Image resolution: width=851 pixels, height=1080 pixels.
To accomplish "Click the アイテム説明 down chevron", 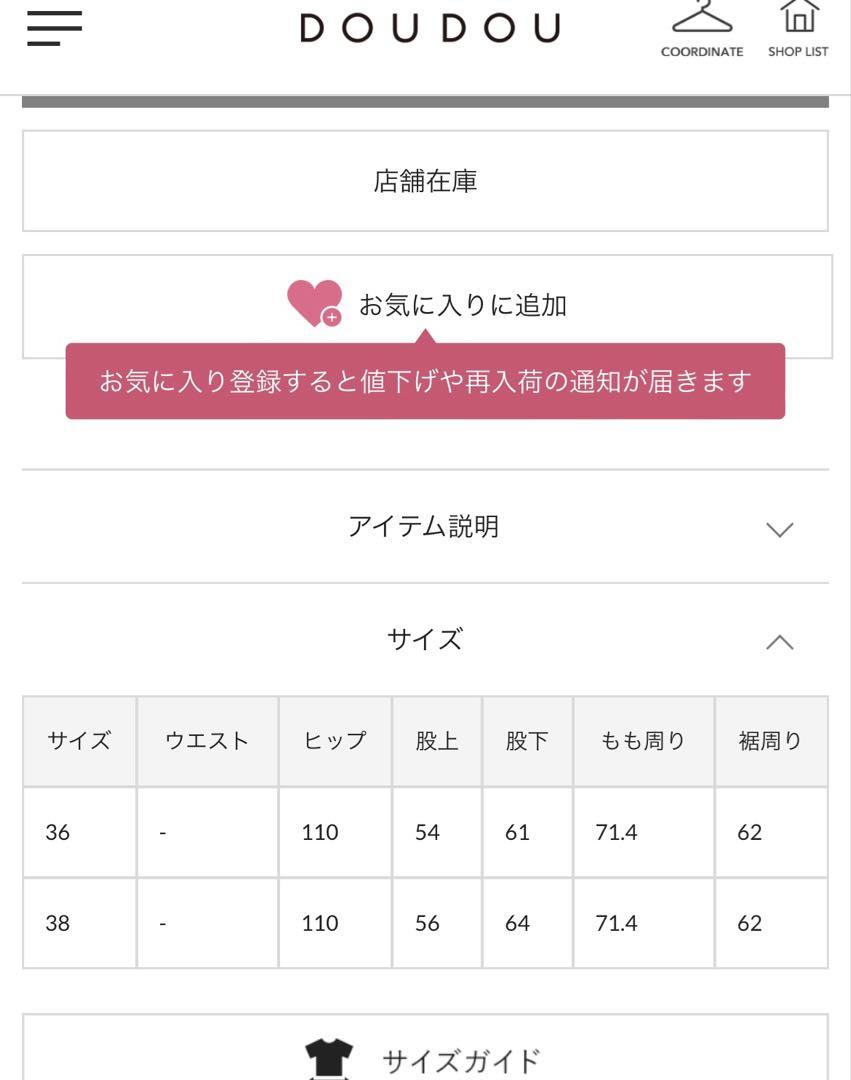I will pyautogui.click(x=779, y=529).
